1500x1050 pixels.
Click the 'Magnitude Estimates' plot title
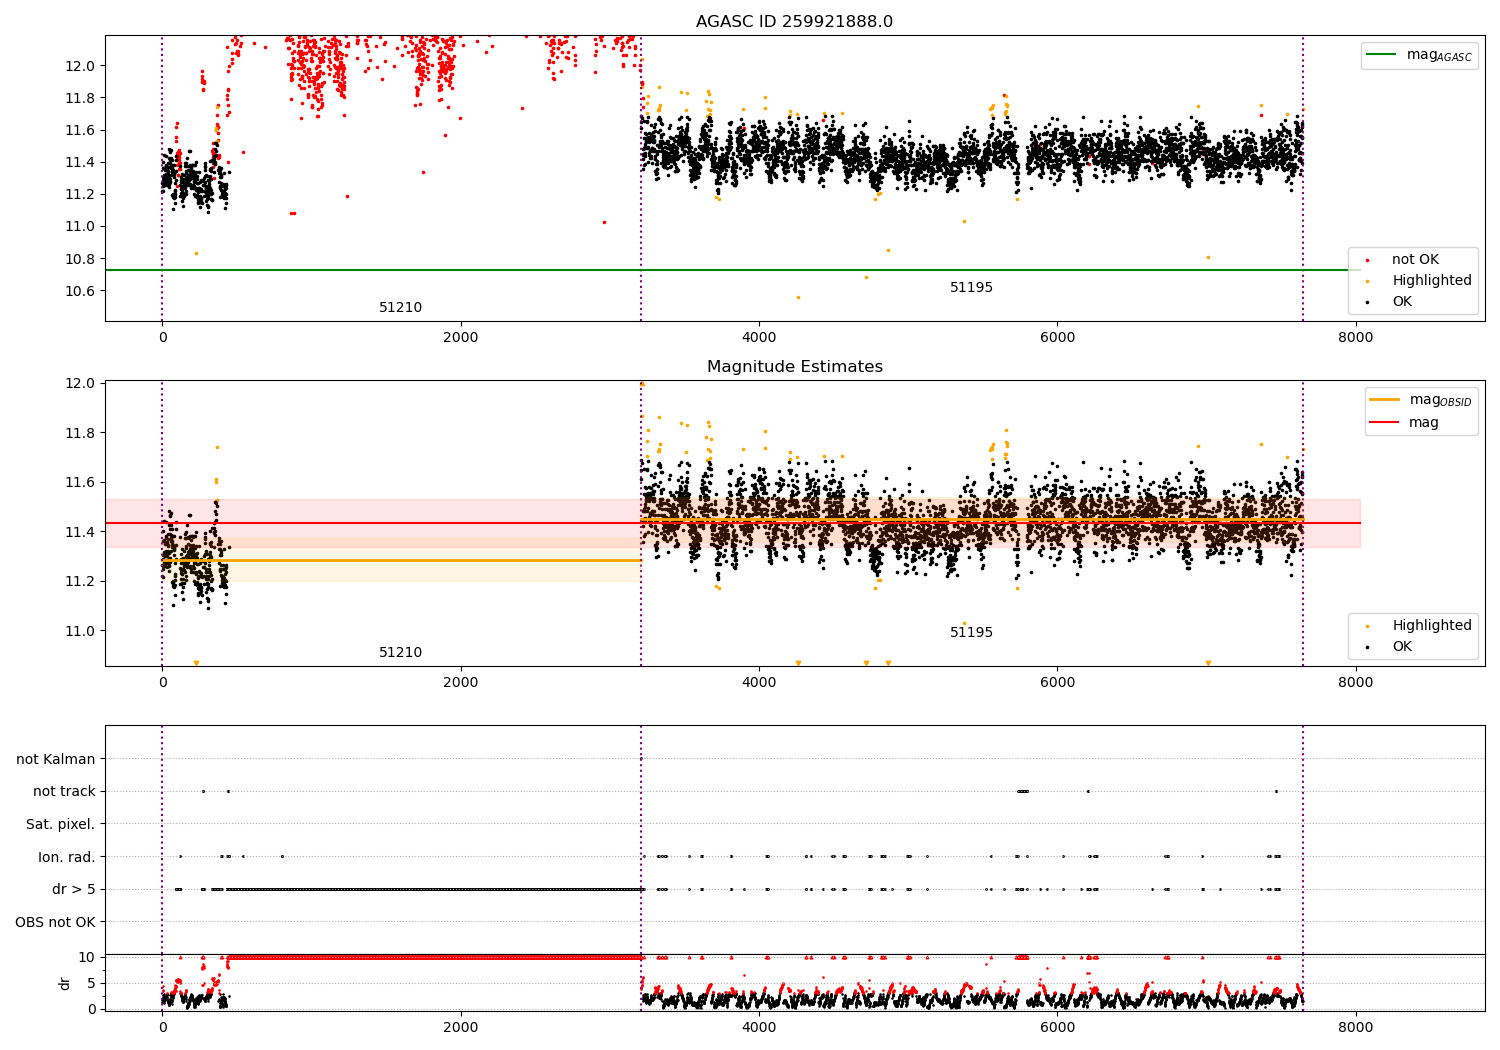[794, 367]
